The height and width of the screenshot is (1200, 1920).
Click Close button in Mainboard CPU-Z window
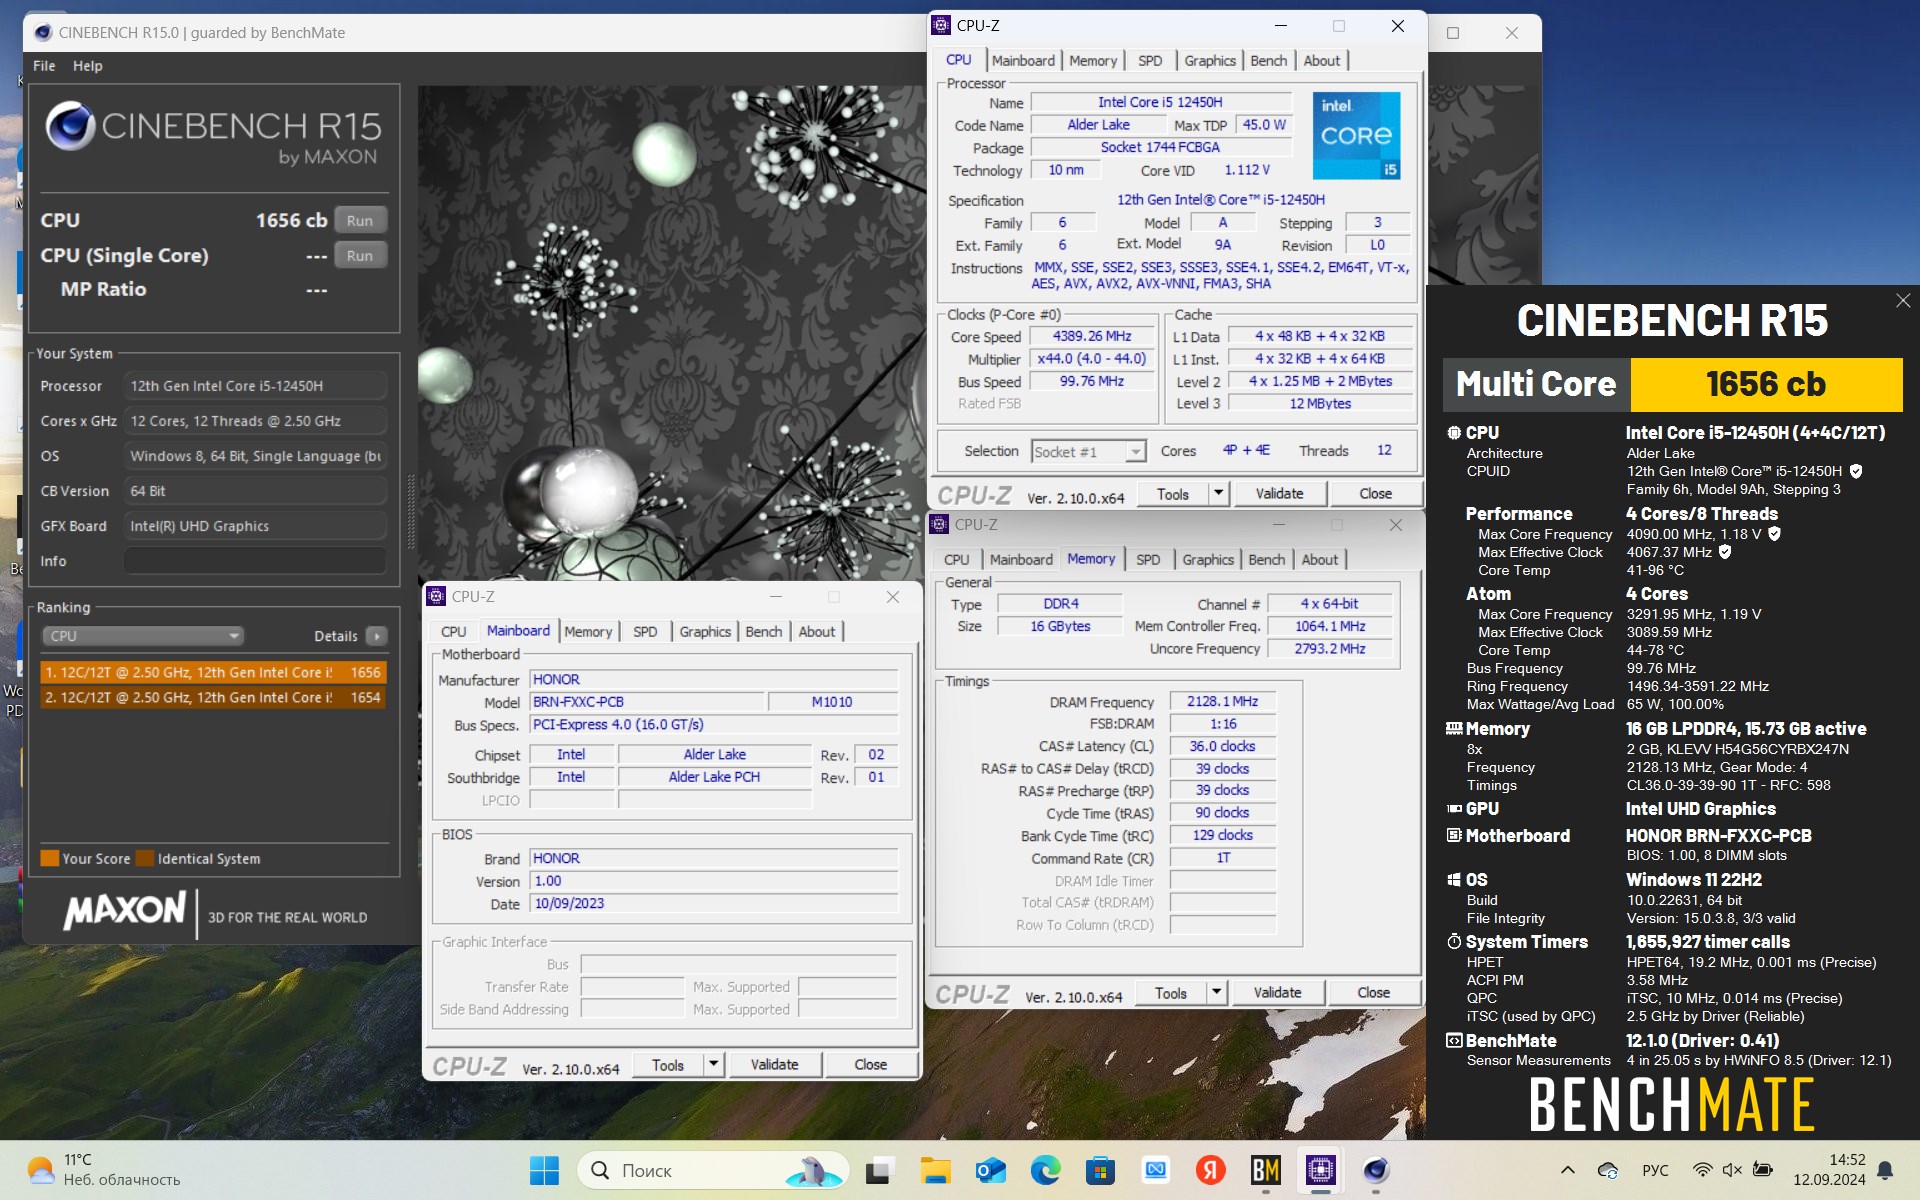click(870, 1065)
